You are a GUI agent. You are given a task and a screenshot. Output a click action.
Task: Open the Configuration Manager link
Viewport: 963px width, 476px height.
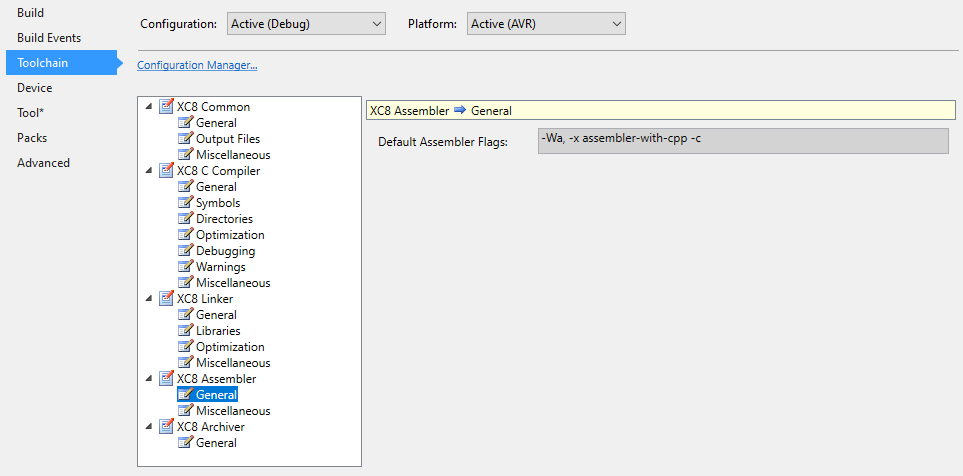(x=197, y=65)
